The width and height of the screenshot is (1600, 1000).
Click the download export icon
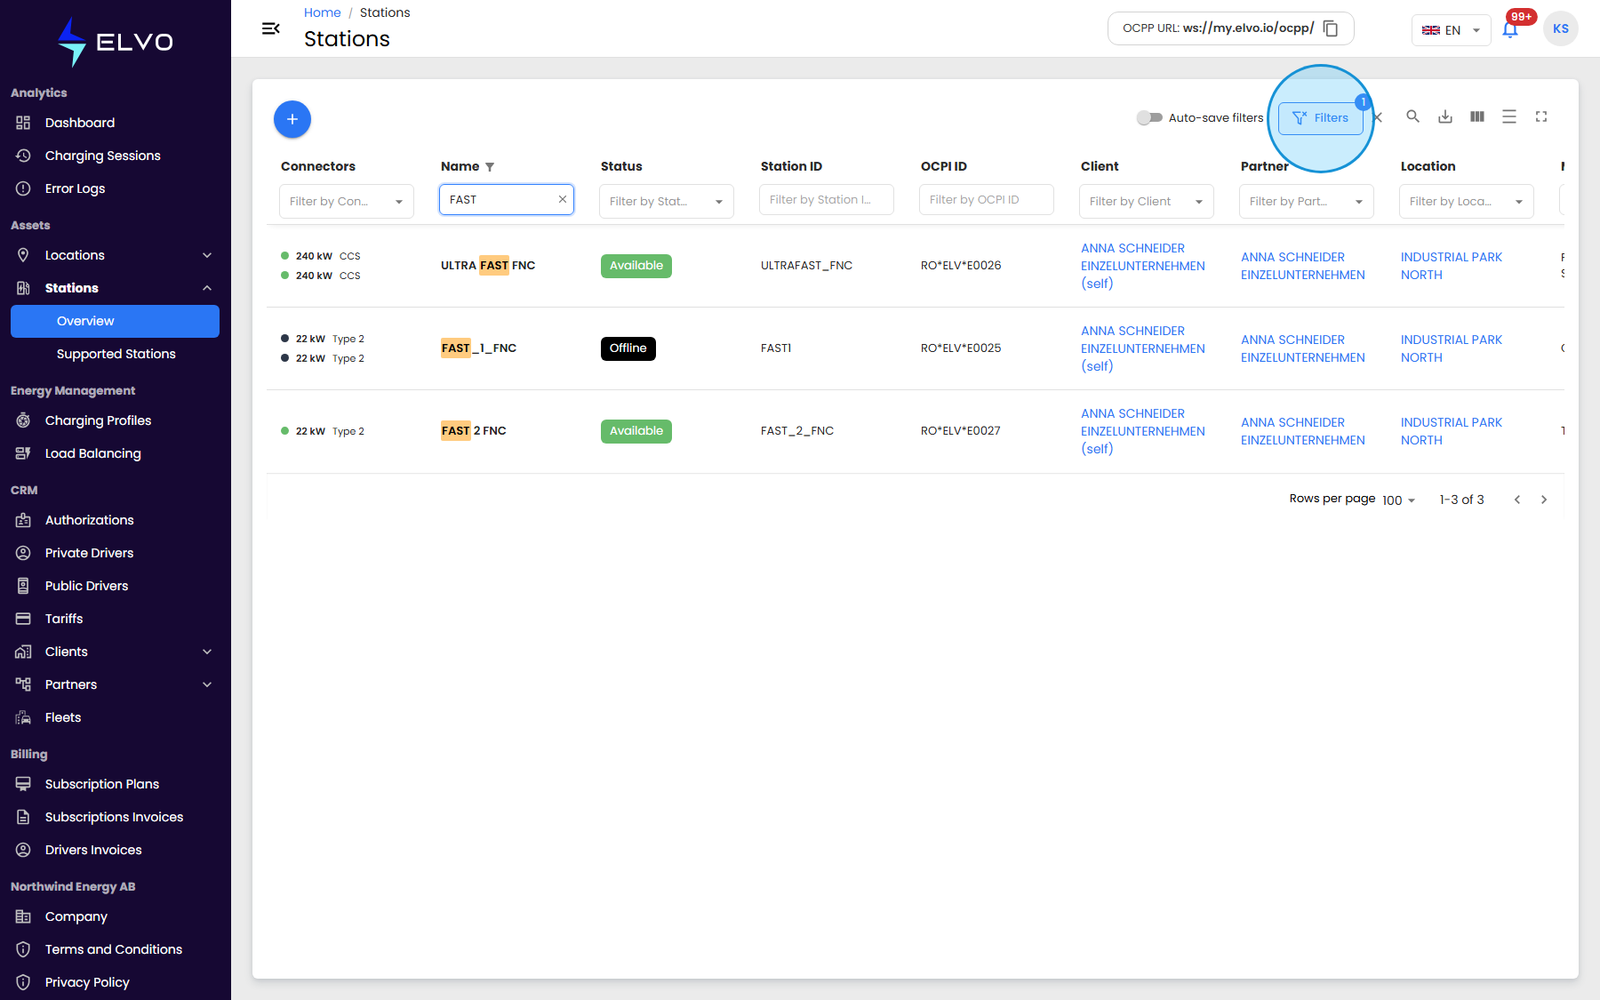click(1445, 117)
